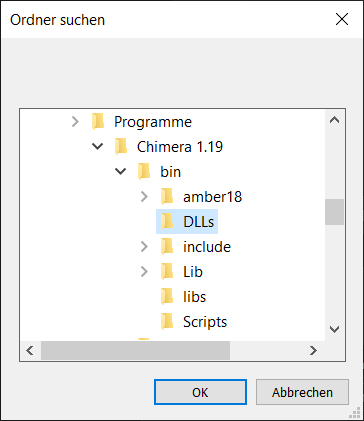Cancel with the Abbrechen button

(x=302, y=392)
